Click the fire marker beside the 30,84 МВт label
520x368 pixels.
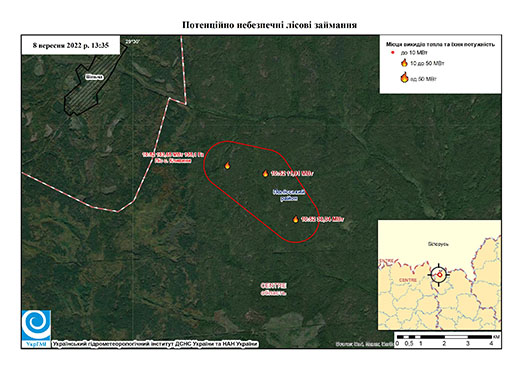295,219
